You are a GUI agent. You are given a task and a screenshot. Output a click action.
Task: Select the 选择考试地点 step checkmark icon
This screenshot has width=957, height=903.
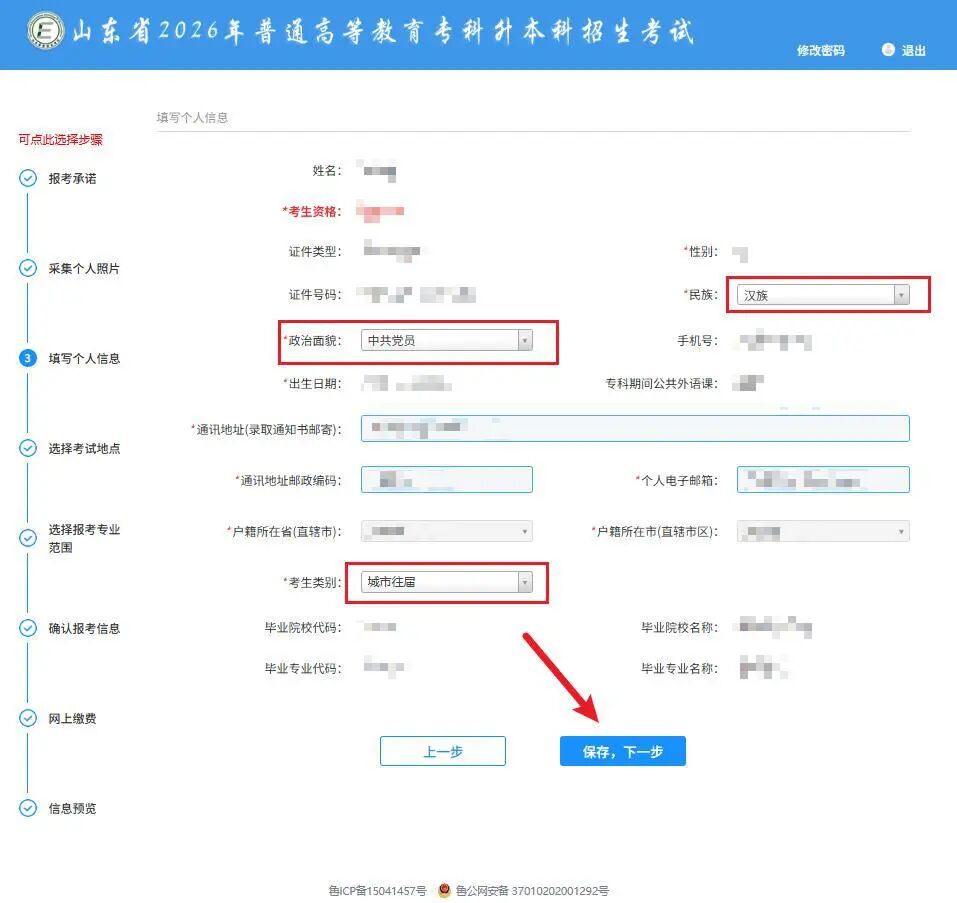point(28,448)
